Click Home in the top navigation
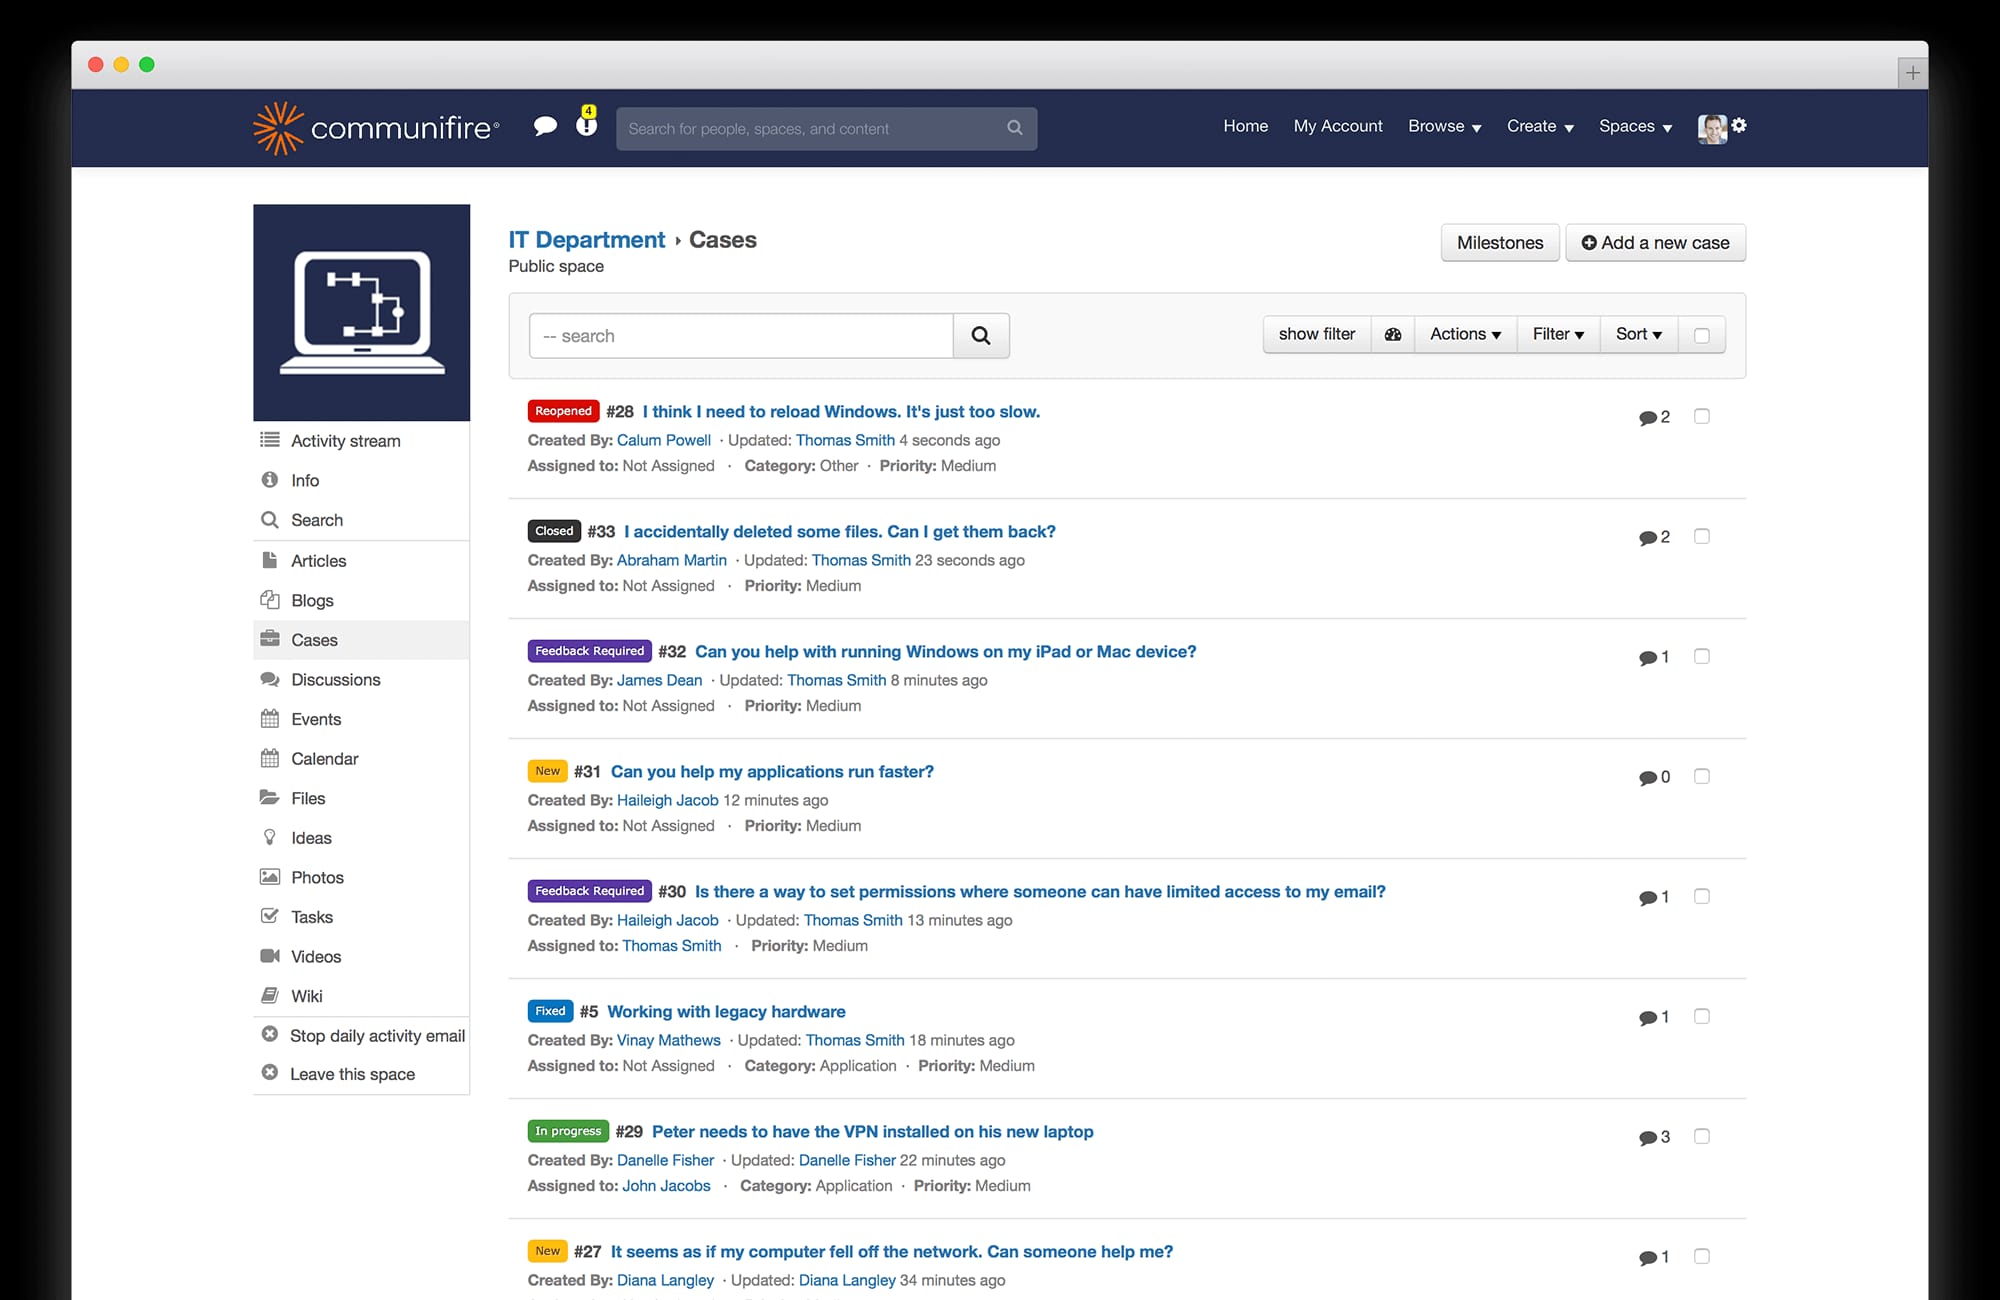2000x1300 pixels. pyautogui.click(x=1245, y=126)
